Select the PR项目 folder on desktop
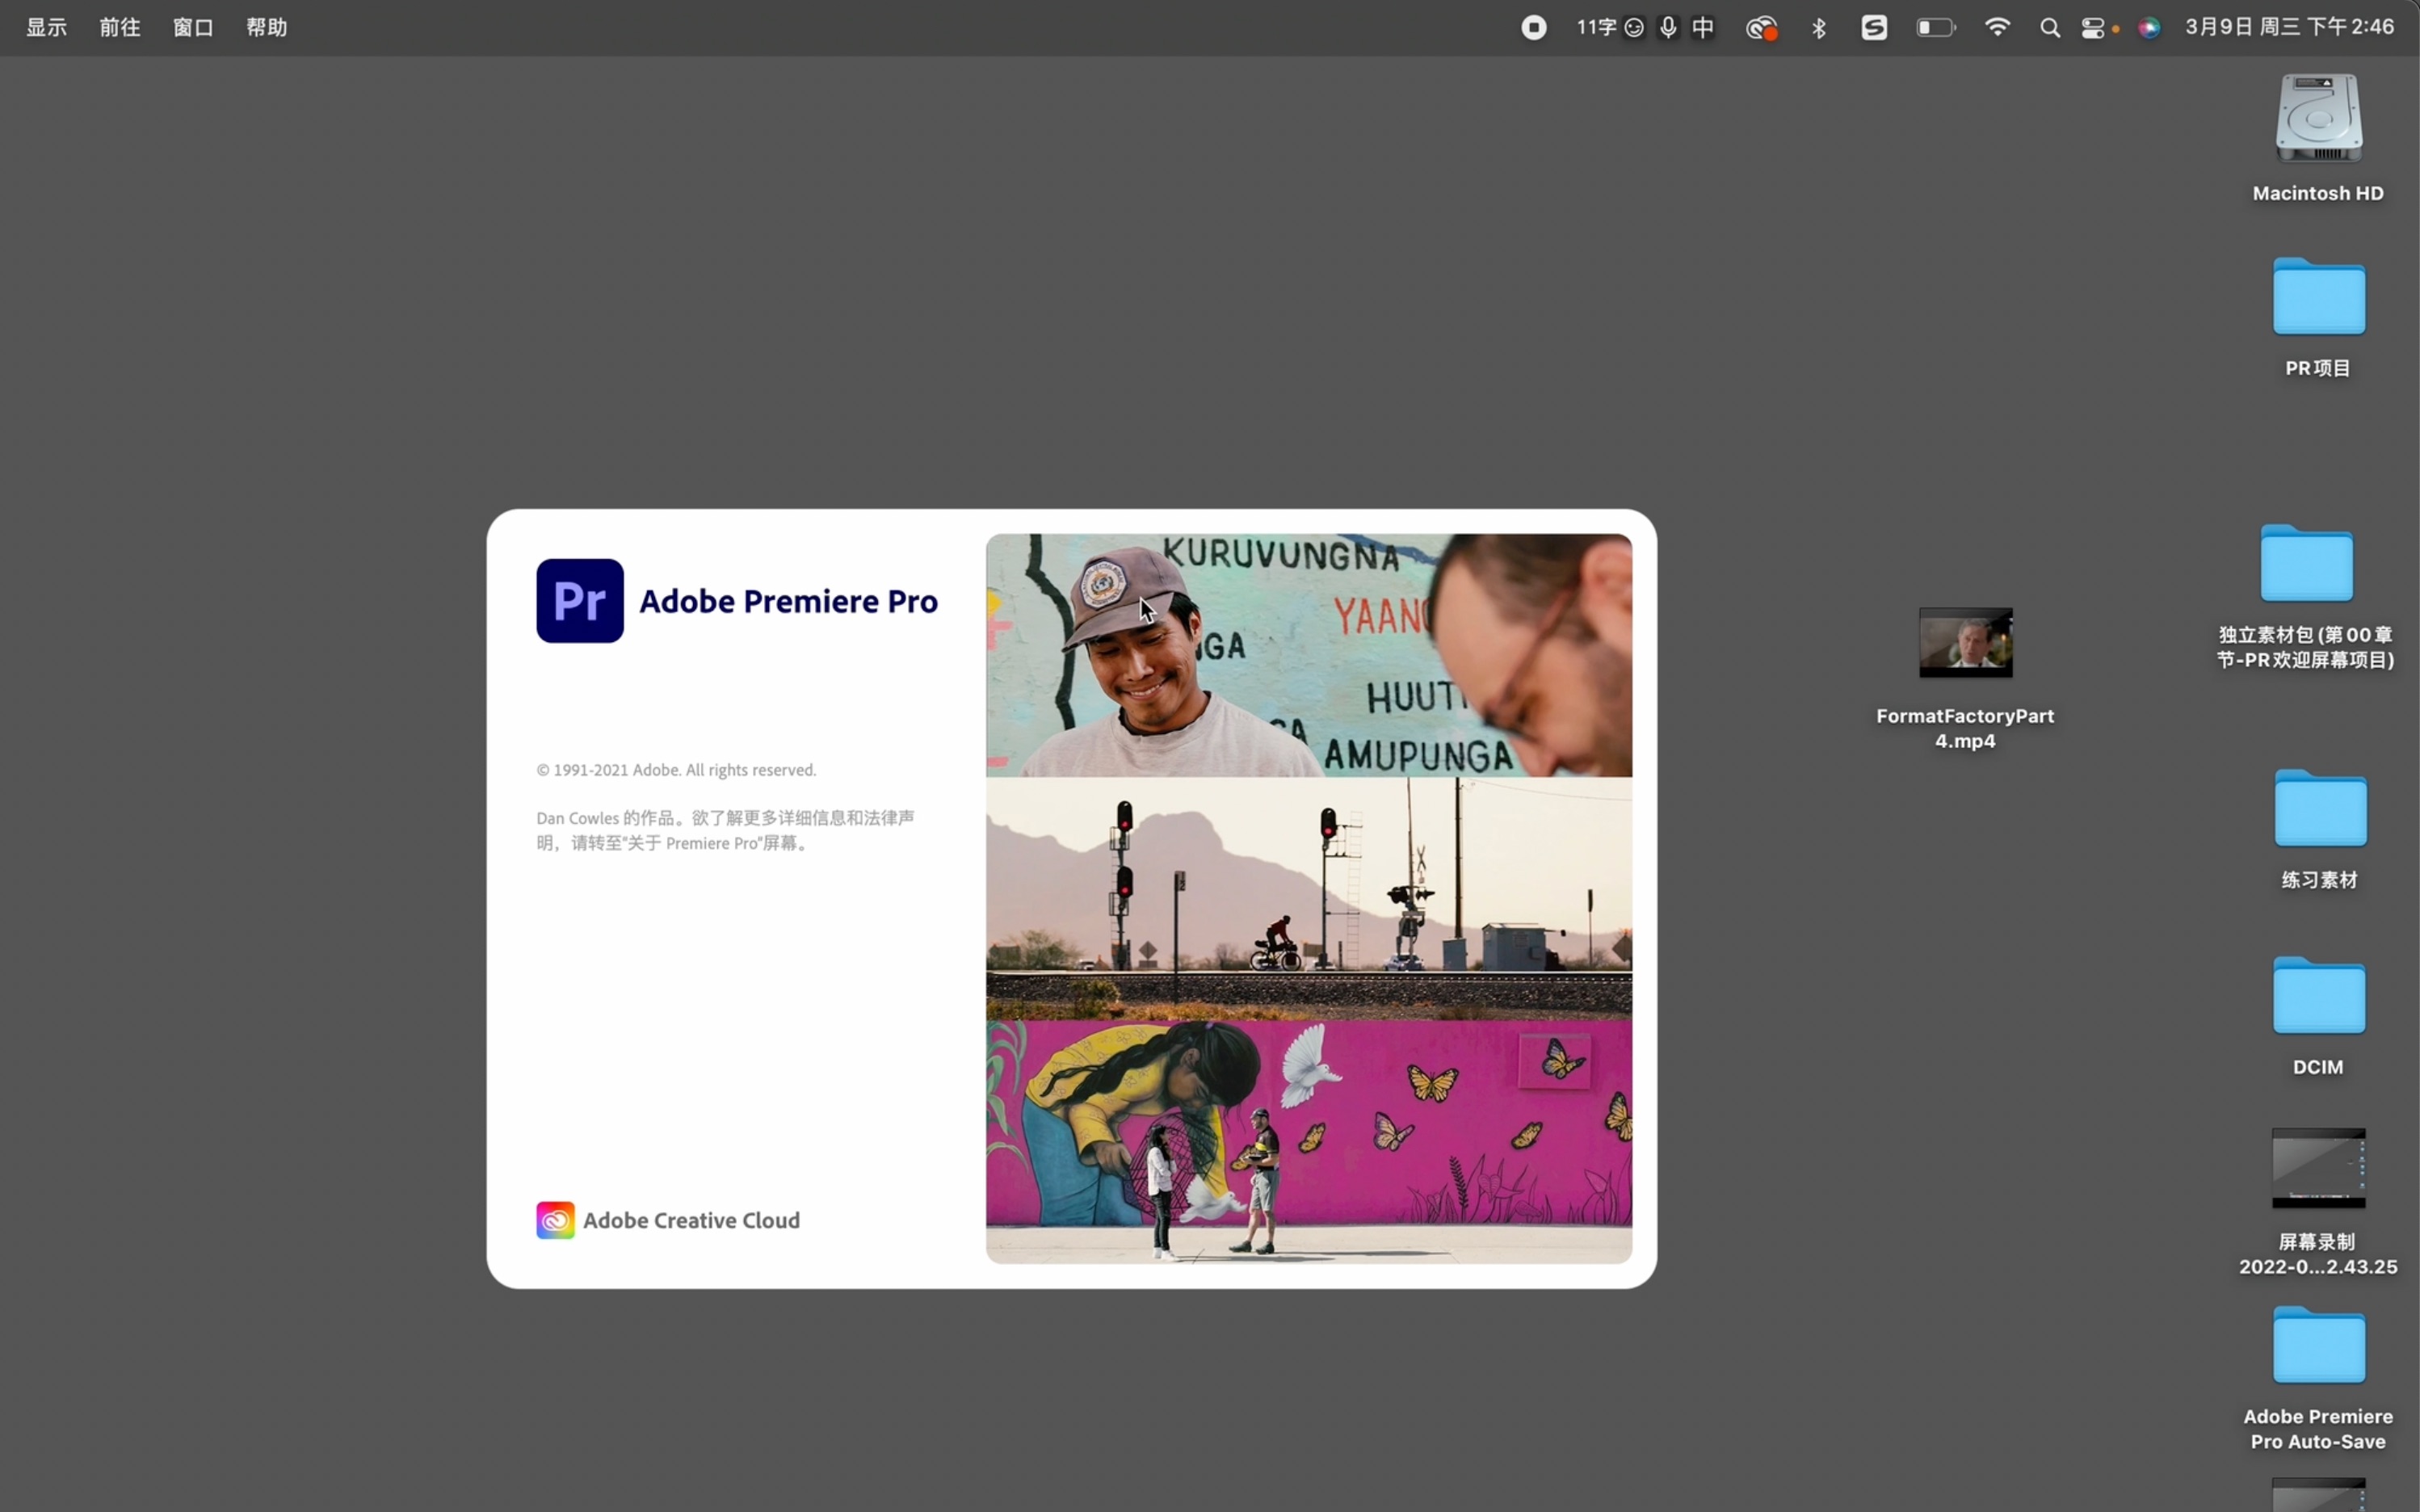The height and width of the screenshot is (1512, 2420). click(2318, 298)
